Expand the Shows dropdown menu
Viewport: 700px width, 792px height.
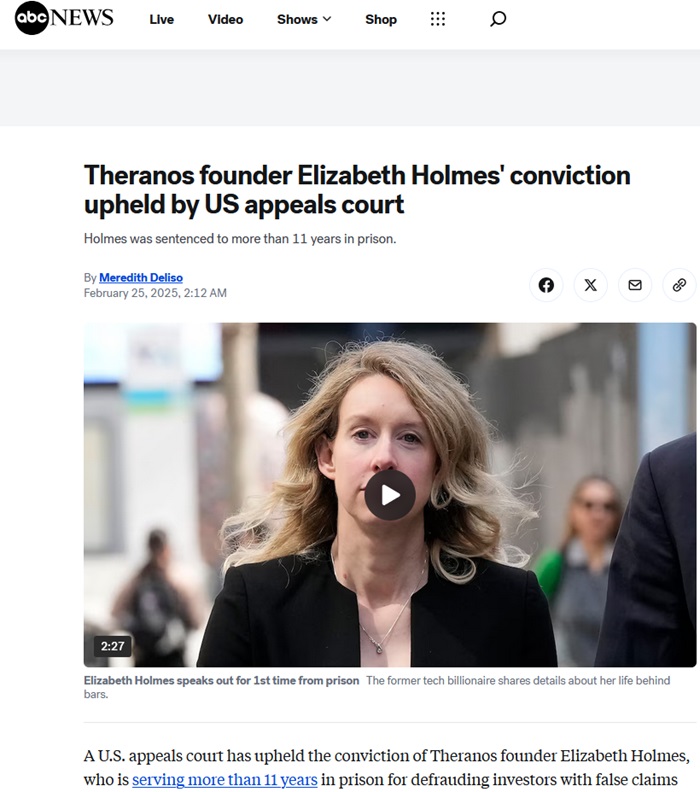click(x=304, y=19)
